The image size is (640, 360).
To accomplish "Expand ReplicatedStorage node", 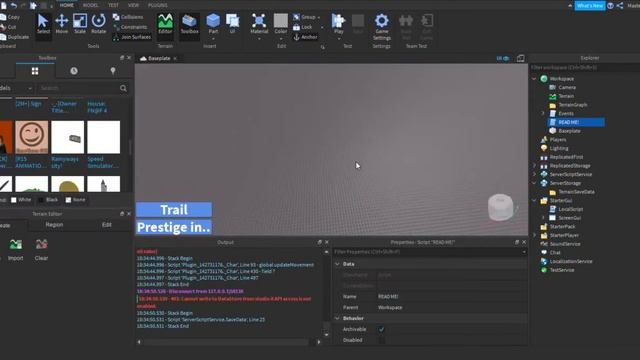I will 534,166.
